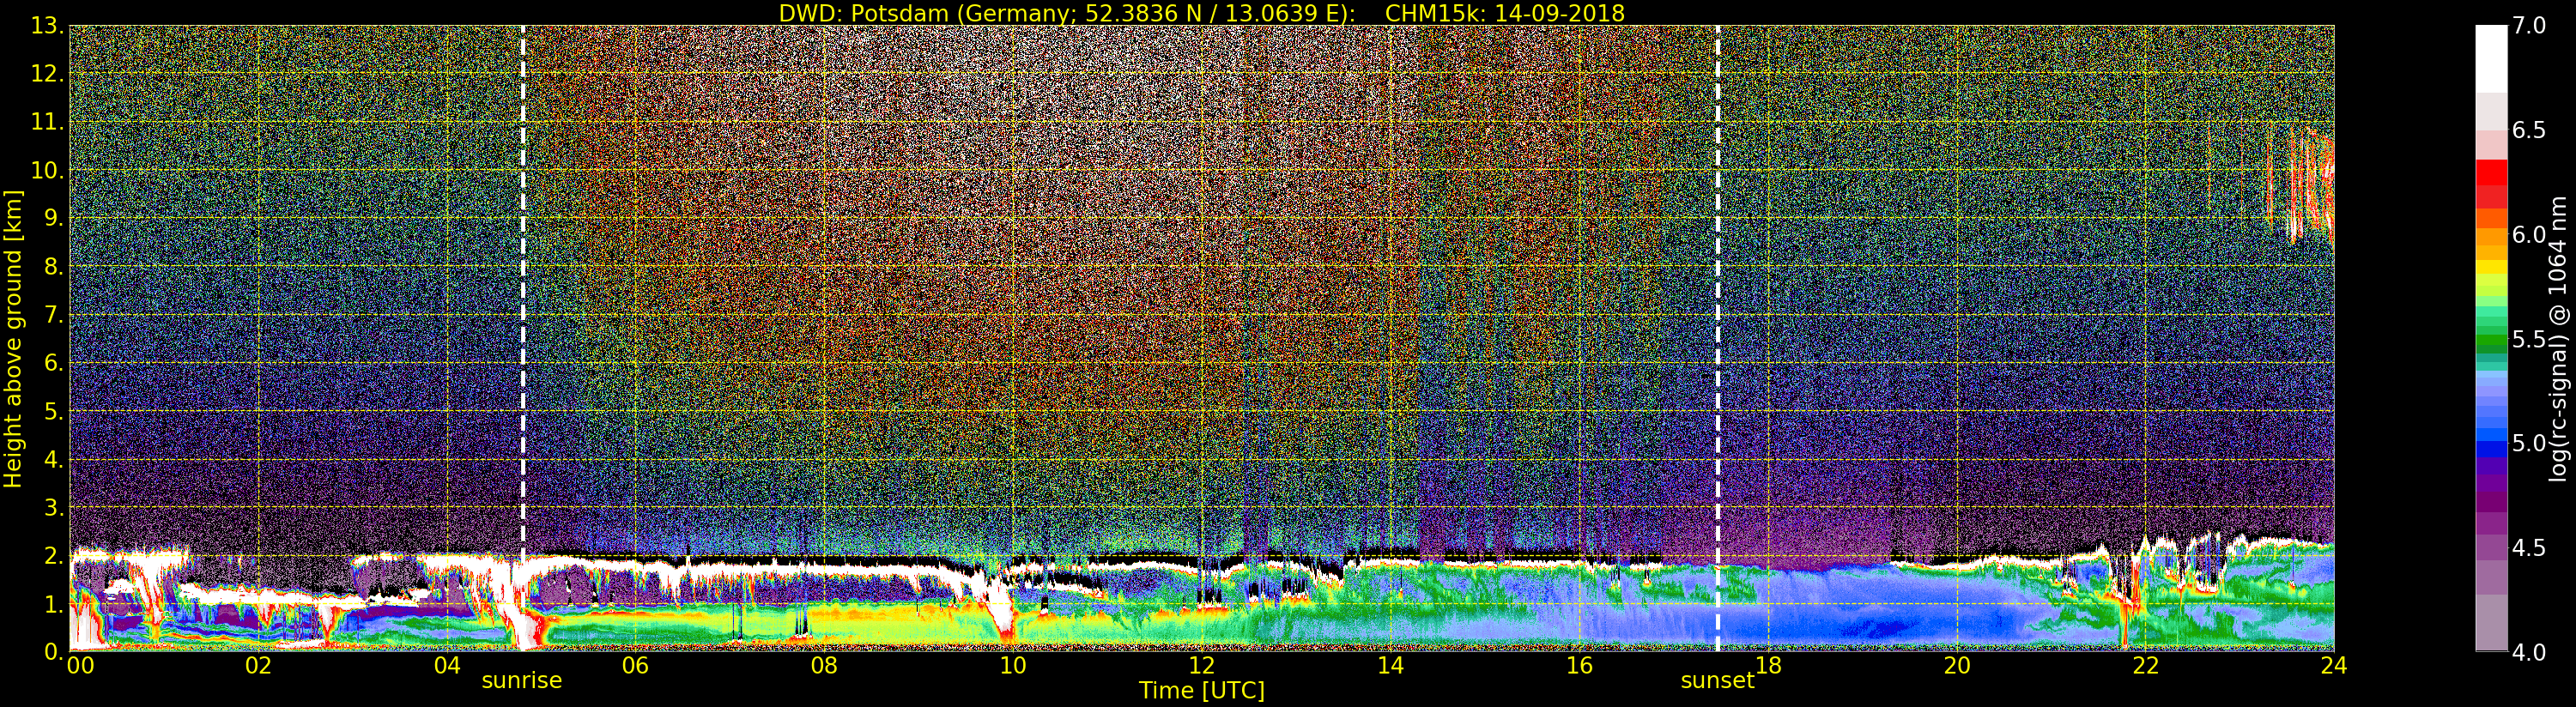This screenshot has height=707, width=2576.
Task: Click the '08' time tick label
Action: click(x=824, y=665)
